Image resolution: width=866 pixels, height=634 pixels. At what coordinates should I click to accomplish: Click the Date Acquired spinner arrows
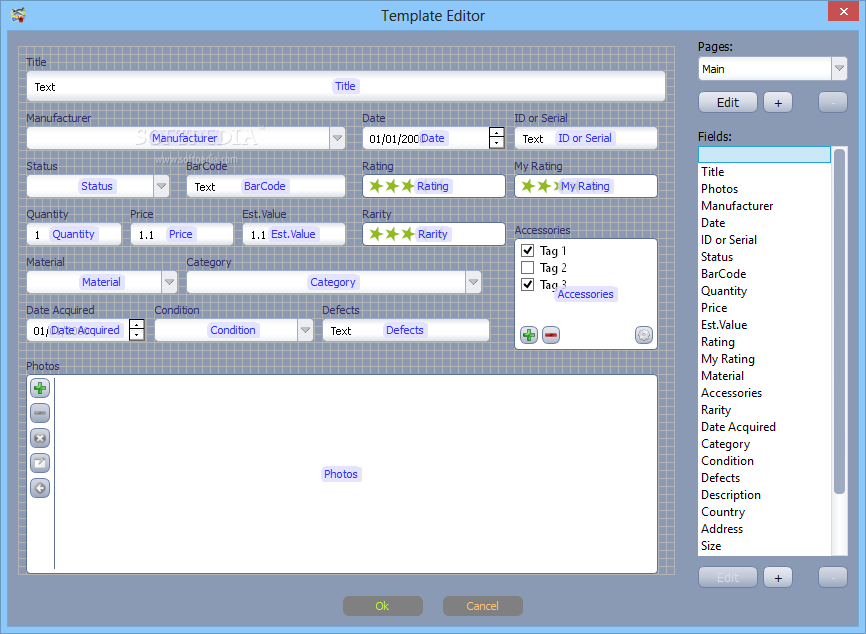click(x=136, y=330)
